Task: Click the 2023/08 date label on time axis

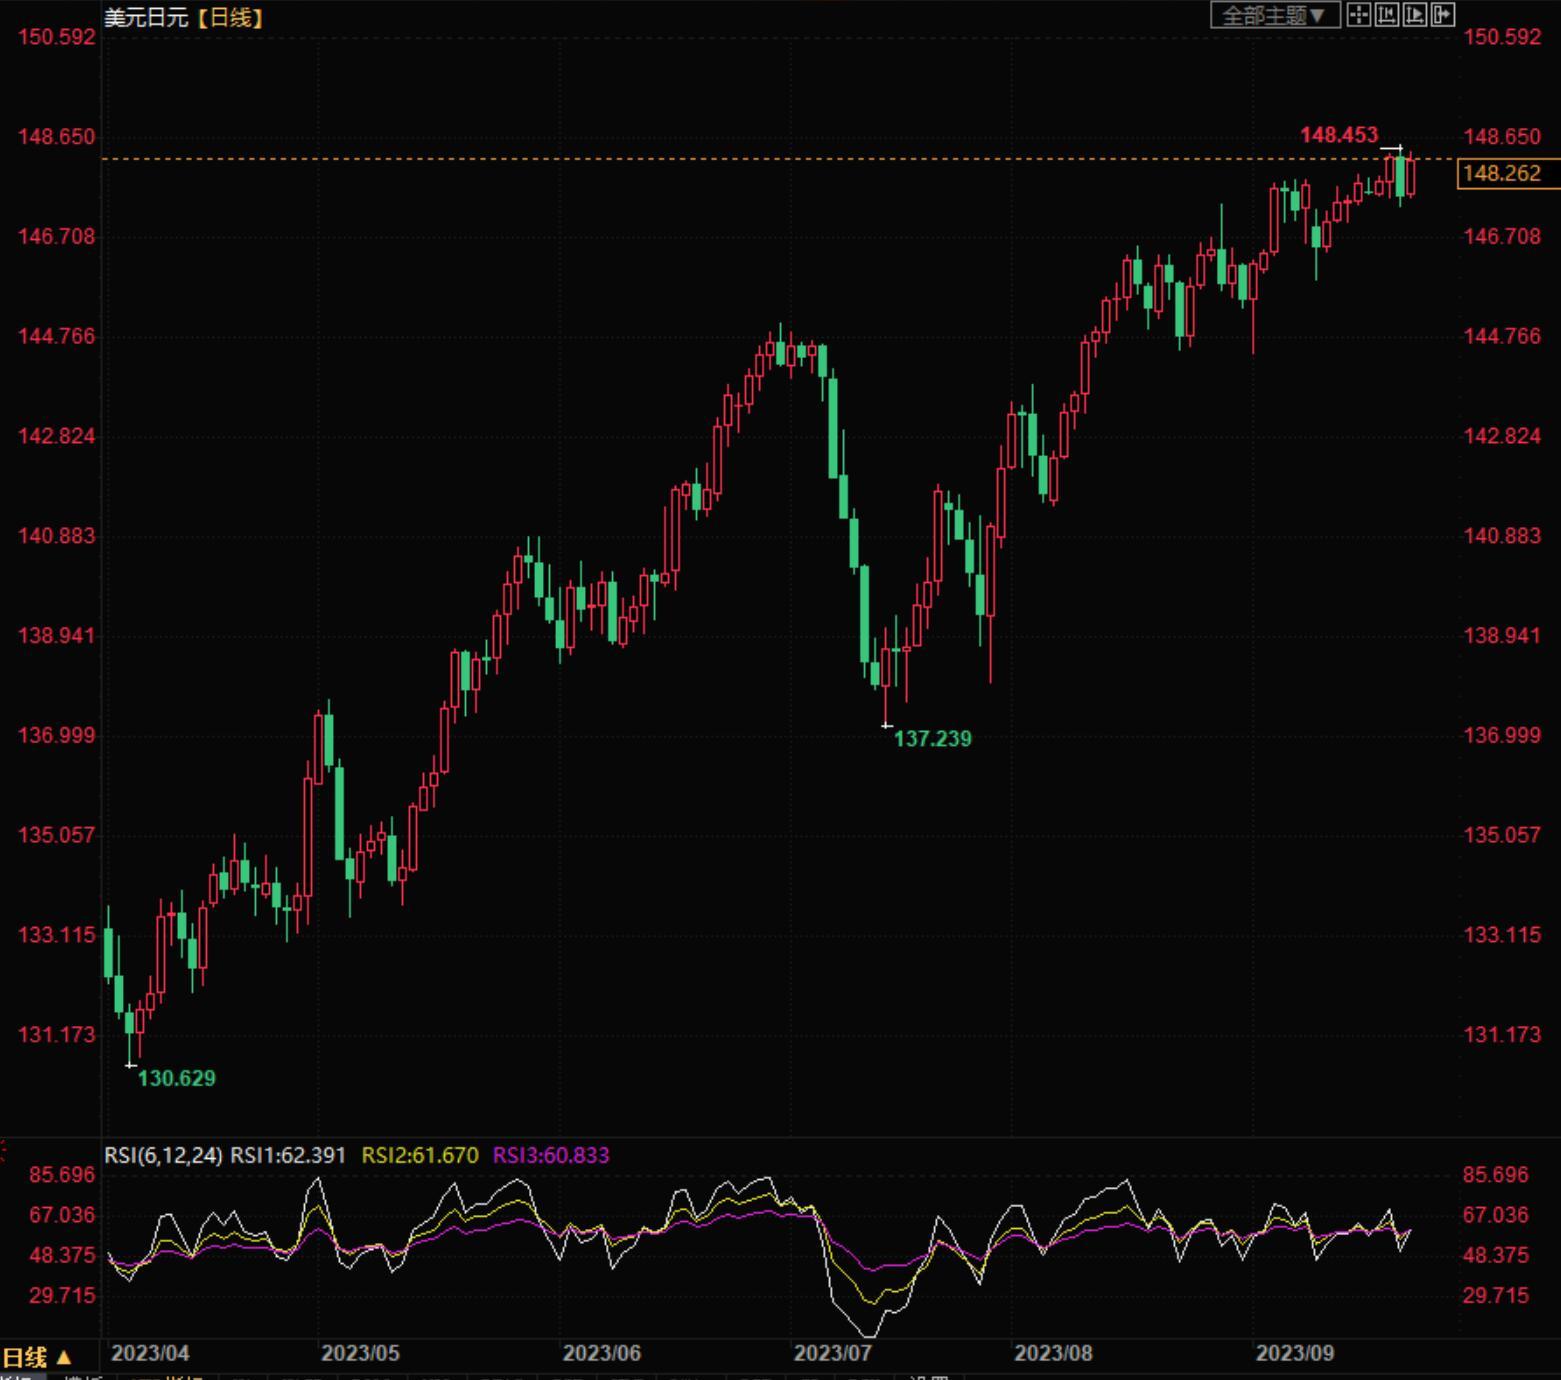Action: click(1053, 1353)
